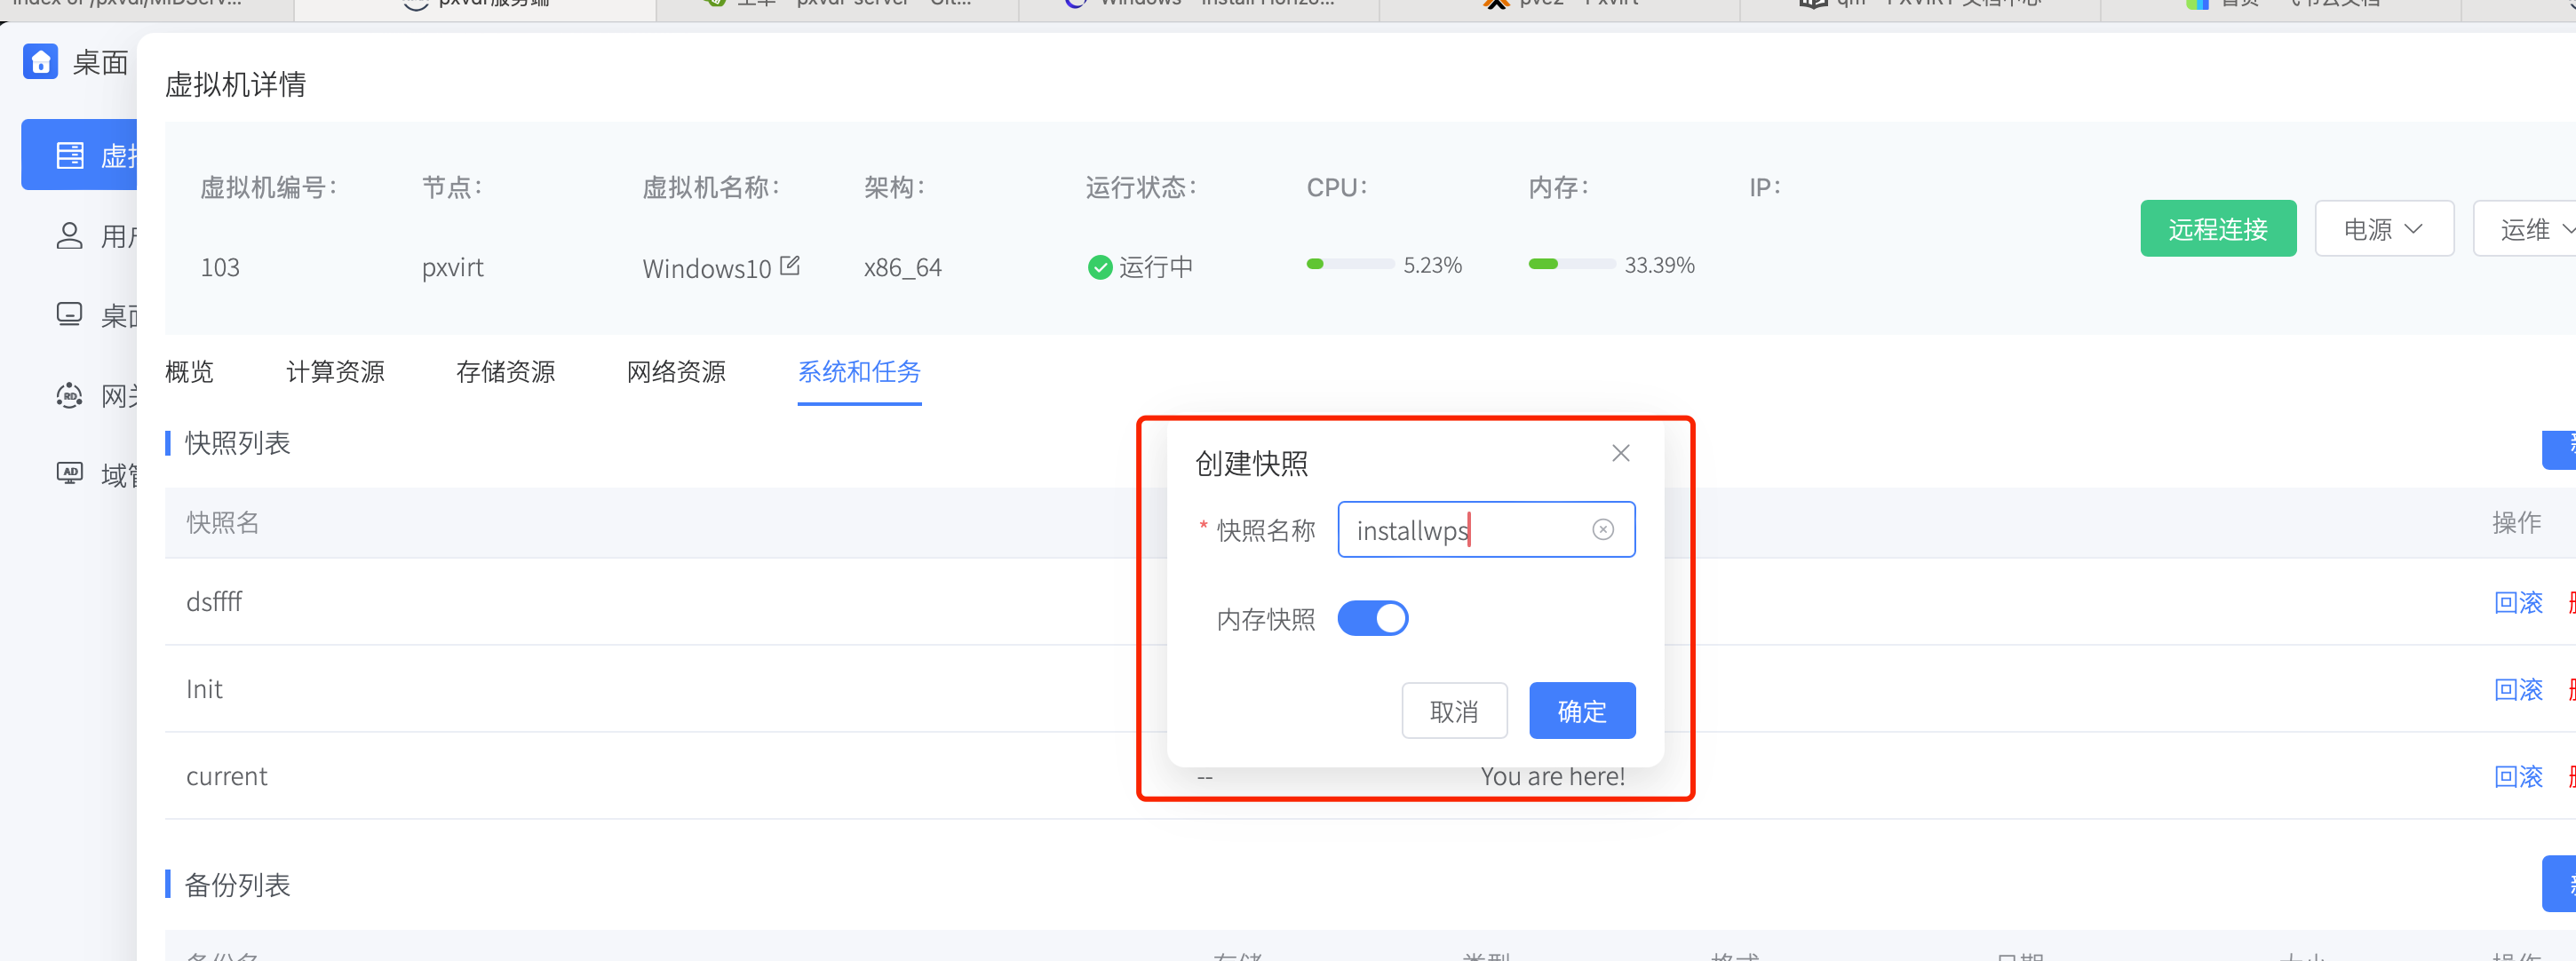This screenshot has height=961, width=2576.
Task: Toggle the 内存快照 switch
Action: 1373,618
